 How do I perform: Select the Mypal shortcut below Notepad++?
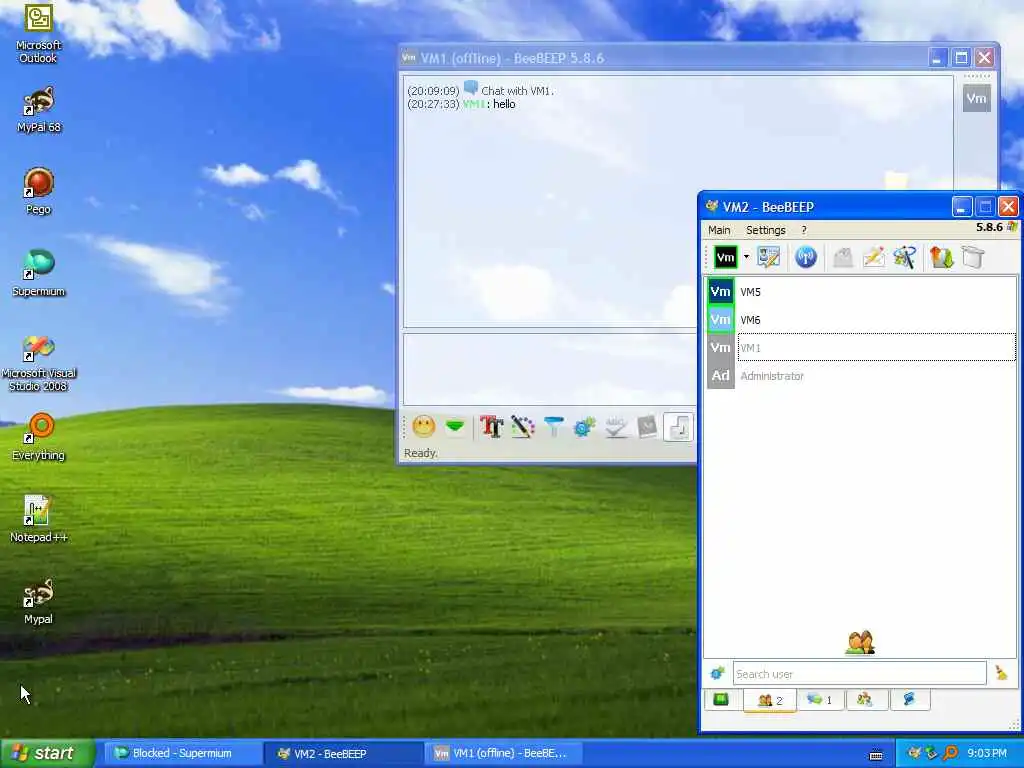(x=38, y=601)
